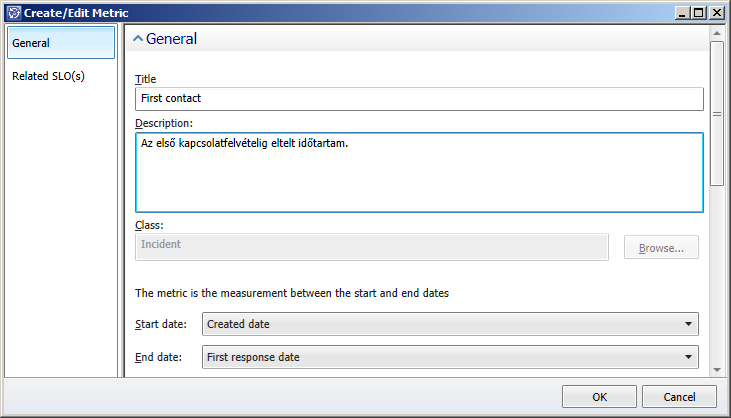Open the End date dropdown
Screen dimensions: 731x418
point(450,357)
